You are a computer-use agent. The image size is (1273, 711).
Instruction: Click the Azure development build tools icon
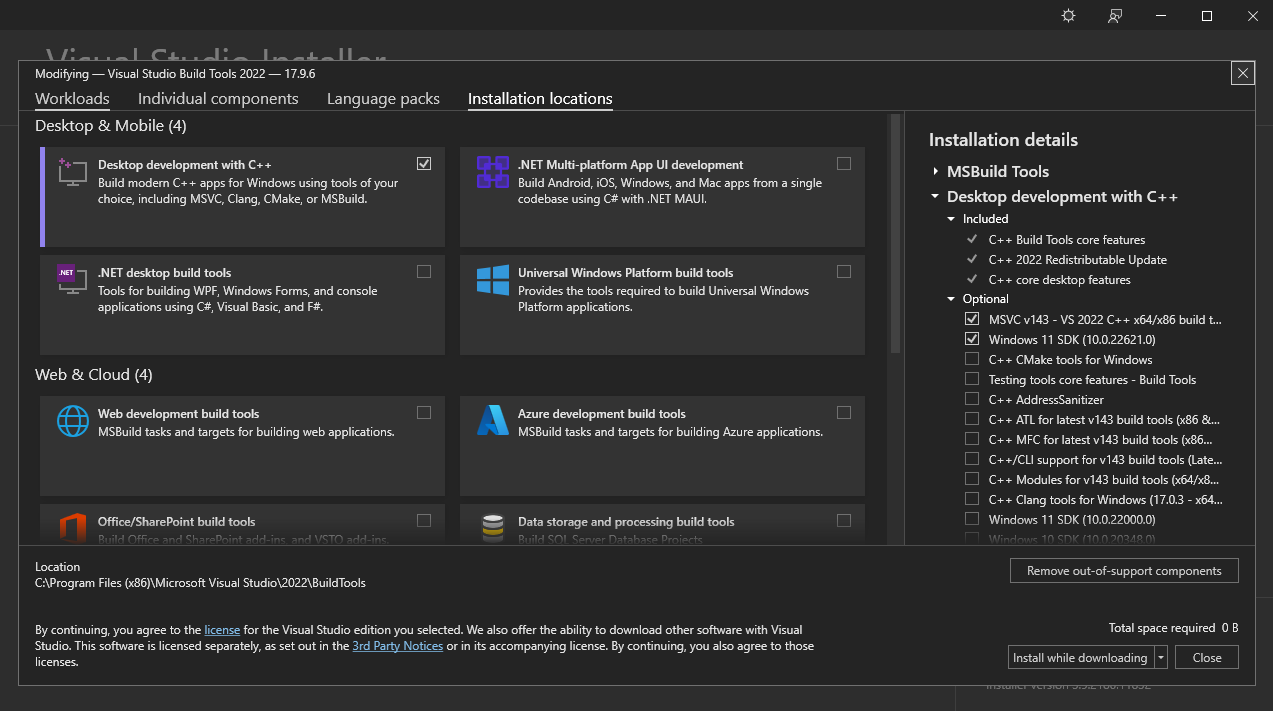[493, 421]
